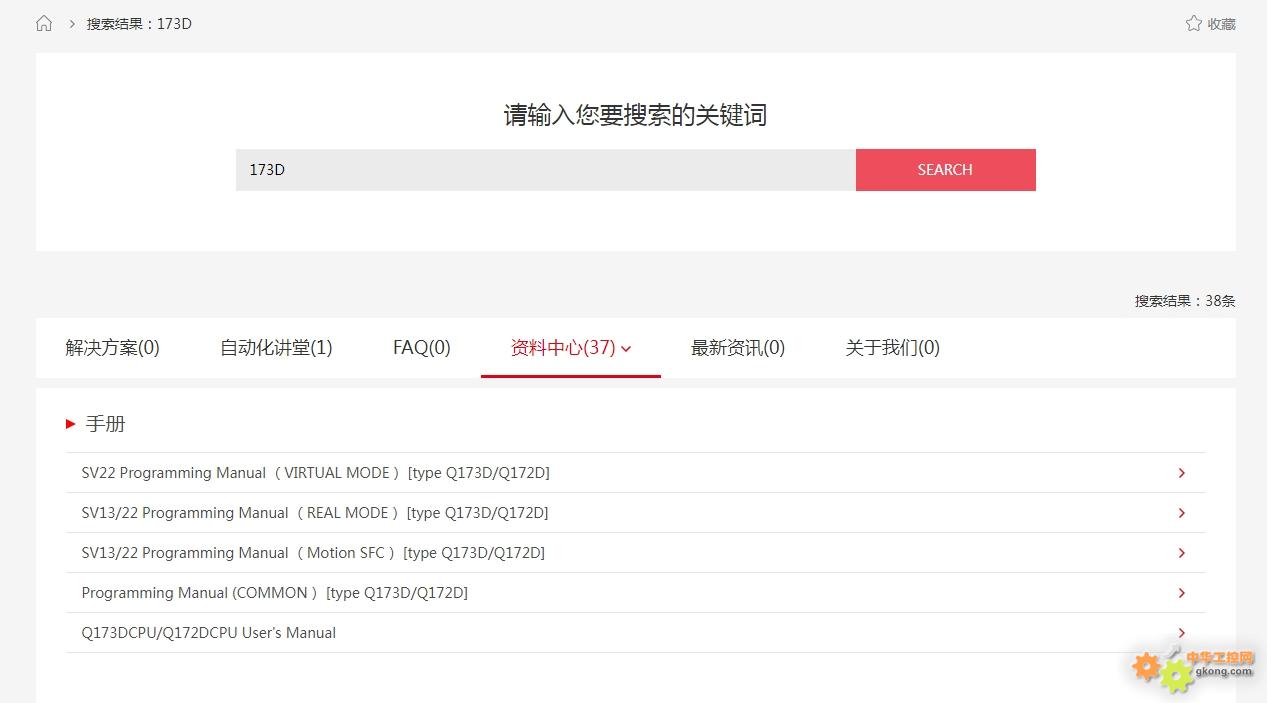
Task: Open the FAQ(0) tab
Action: point(421,348)
